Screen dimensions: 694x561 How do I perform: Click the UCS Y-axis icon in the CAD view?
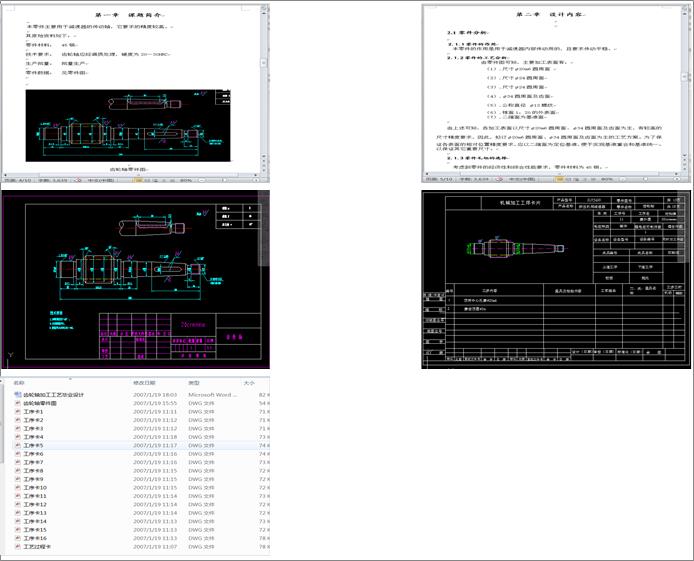coord(11,355)
